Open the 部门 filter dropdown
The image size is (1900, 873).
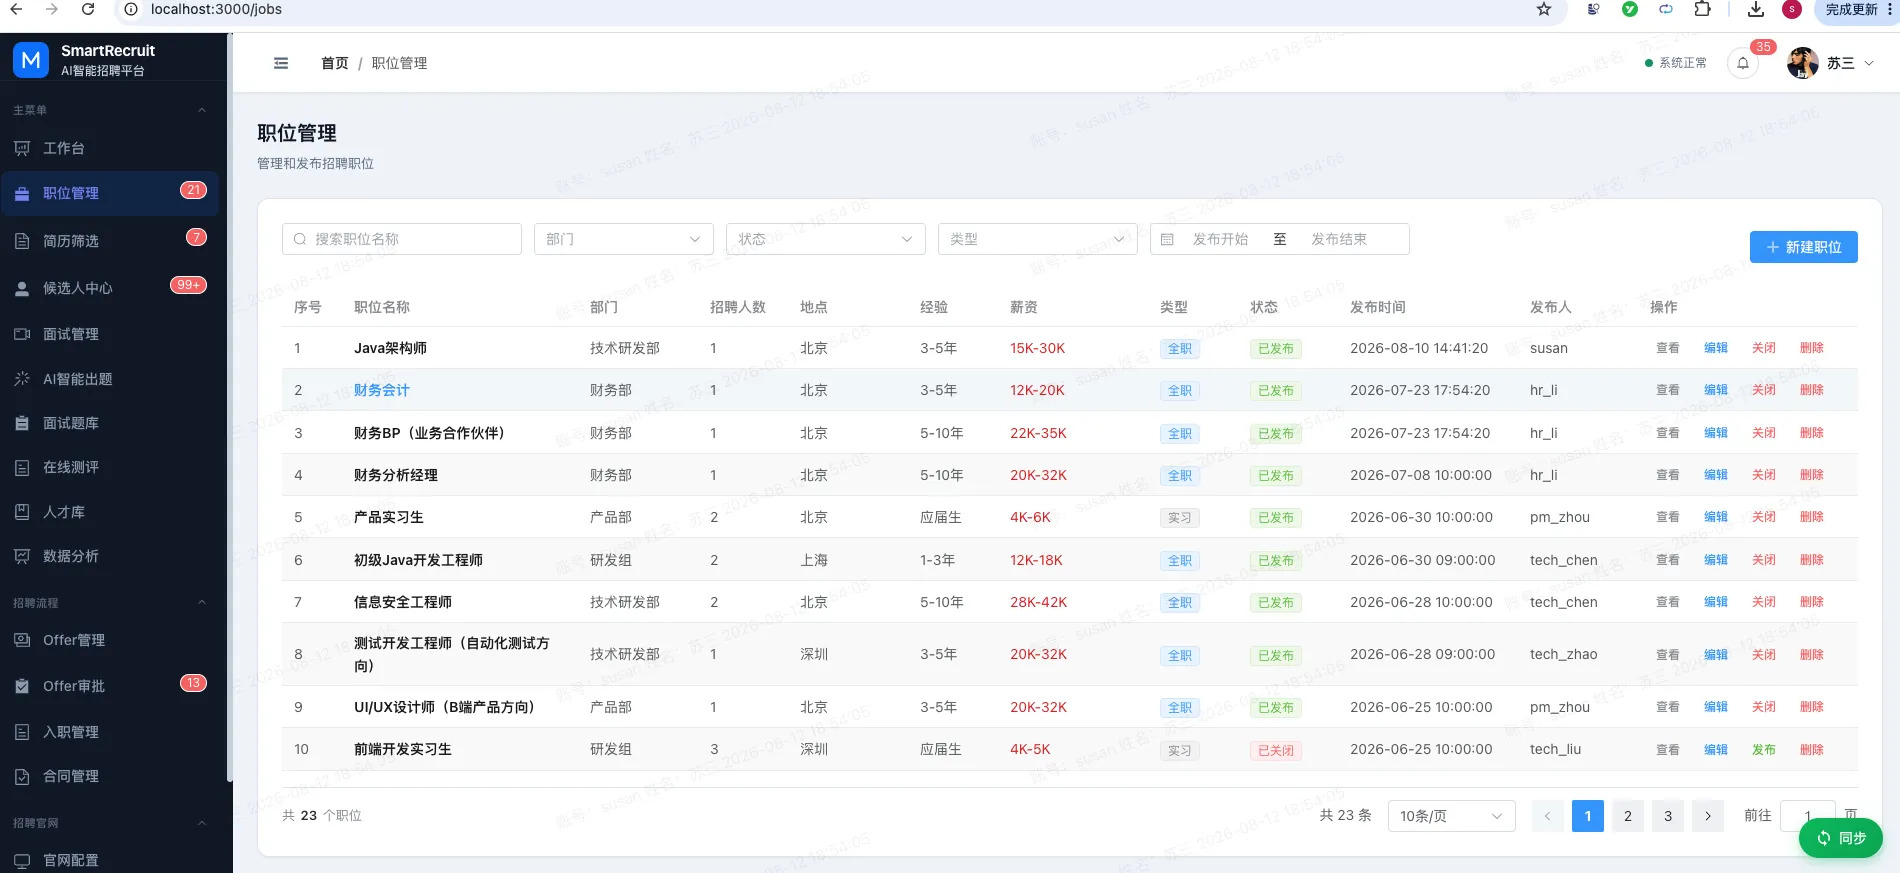623,239
